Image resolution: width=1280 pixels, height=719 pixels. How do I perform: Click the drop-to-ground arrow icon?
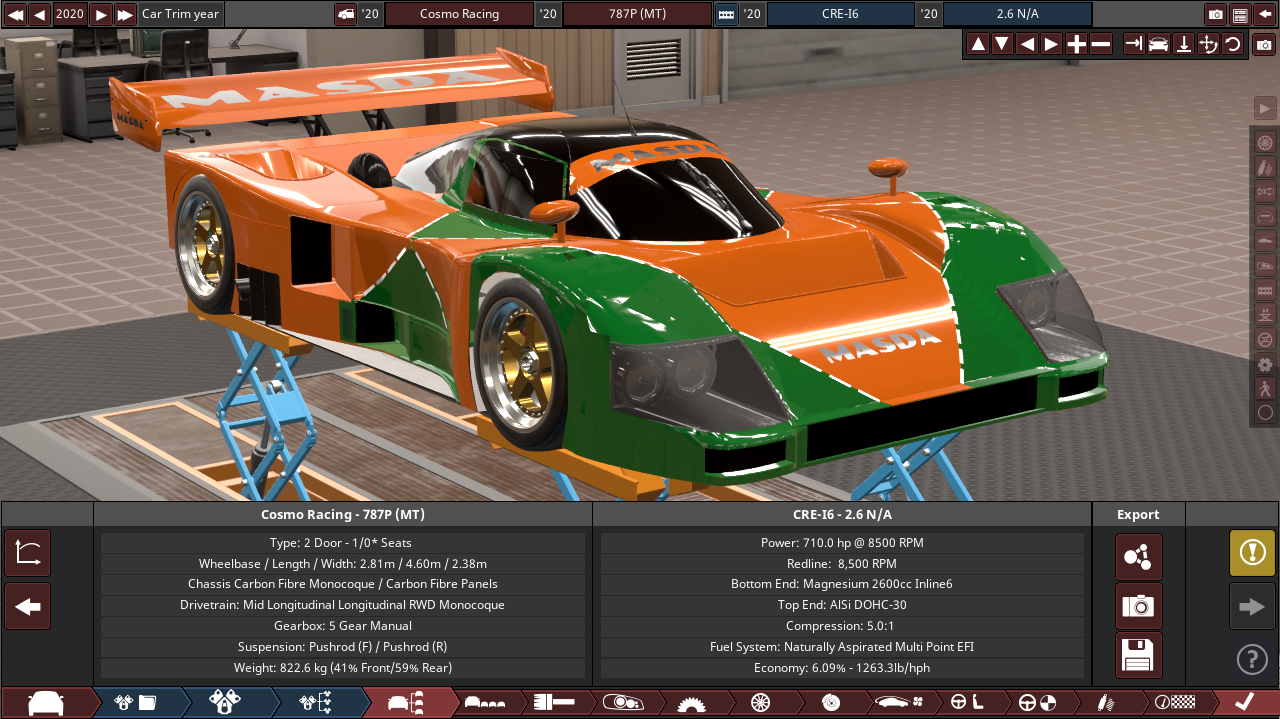[x=1184, y=44]
